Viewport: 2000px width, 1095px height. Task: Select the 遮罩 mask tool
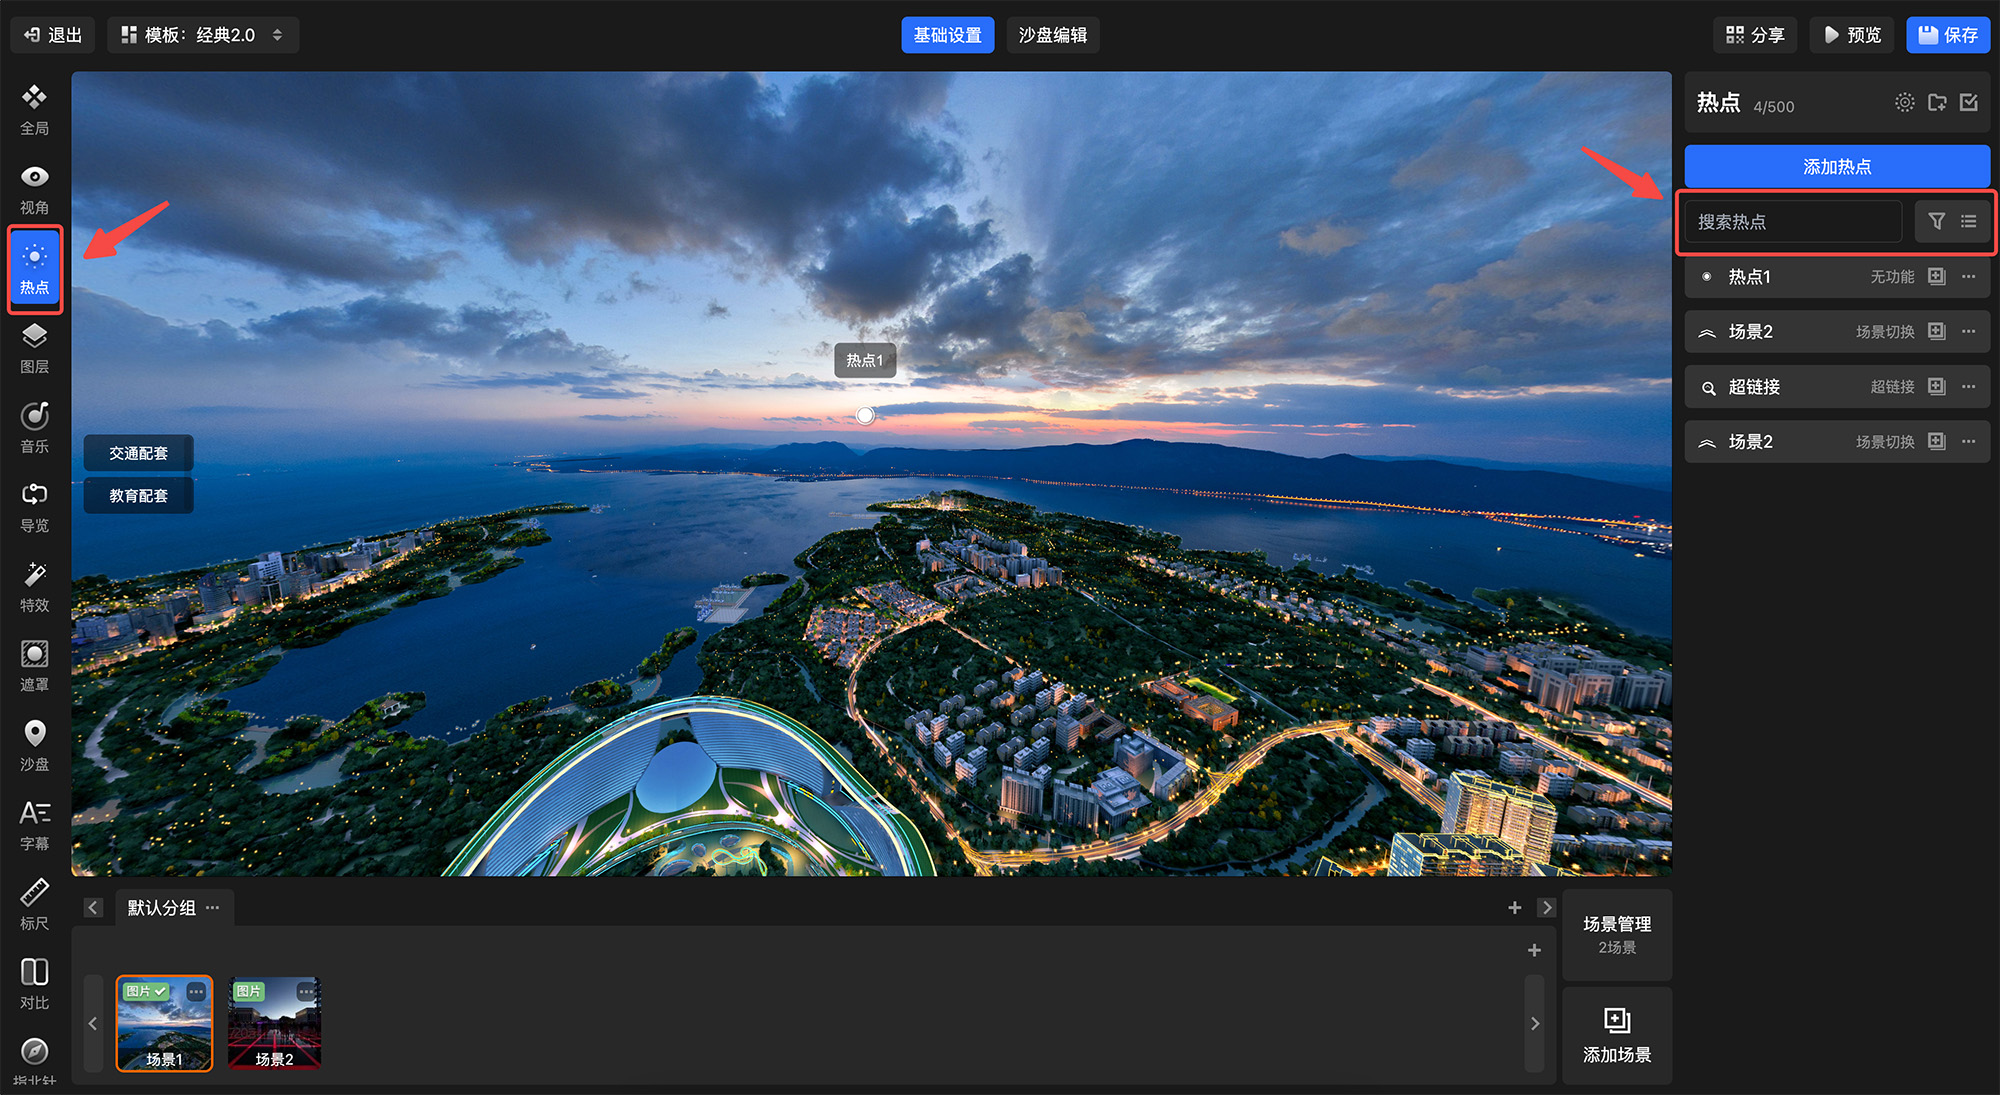point(34,665)
